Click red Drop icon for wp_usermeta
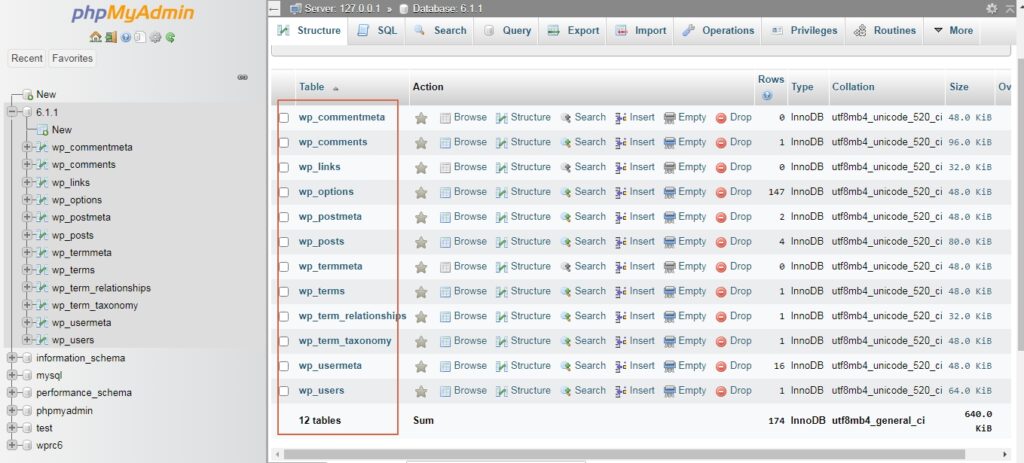1024x463 pixels. tap(721, 366)
